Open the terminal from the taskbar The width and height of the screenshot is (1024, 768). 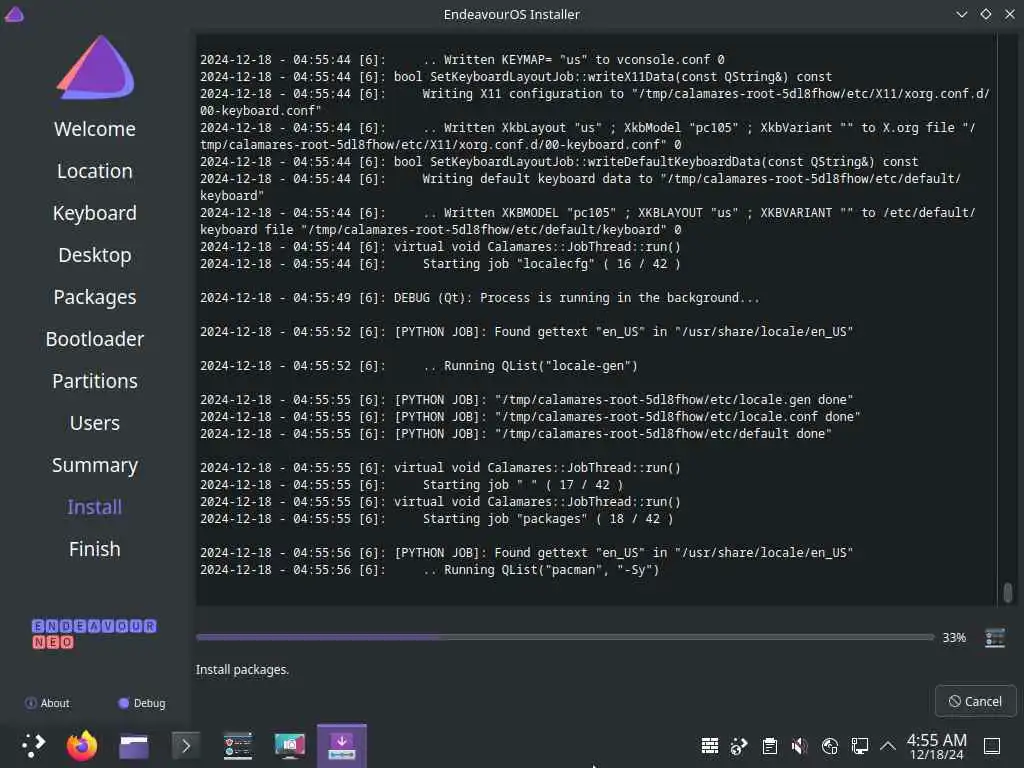pyautogui.click(x=185, y=746)
